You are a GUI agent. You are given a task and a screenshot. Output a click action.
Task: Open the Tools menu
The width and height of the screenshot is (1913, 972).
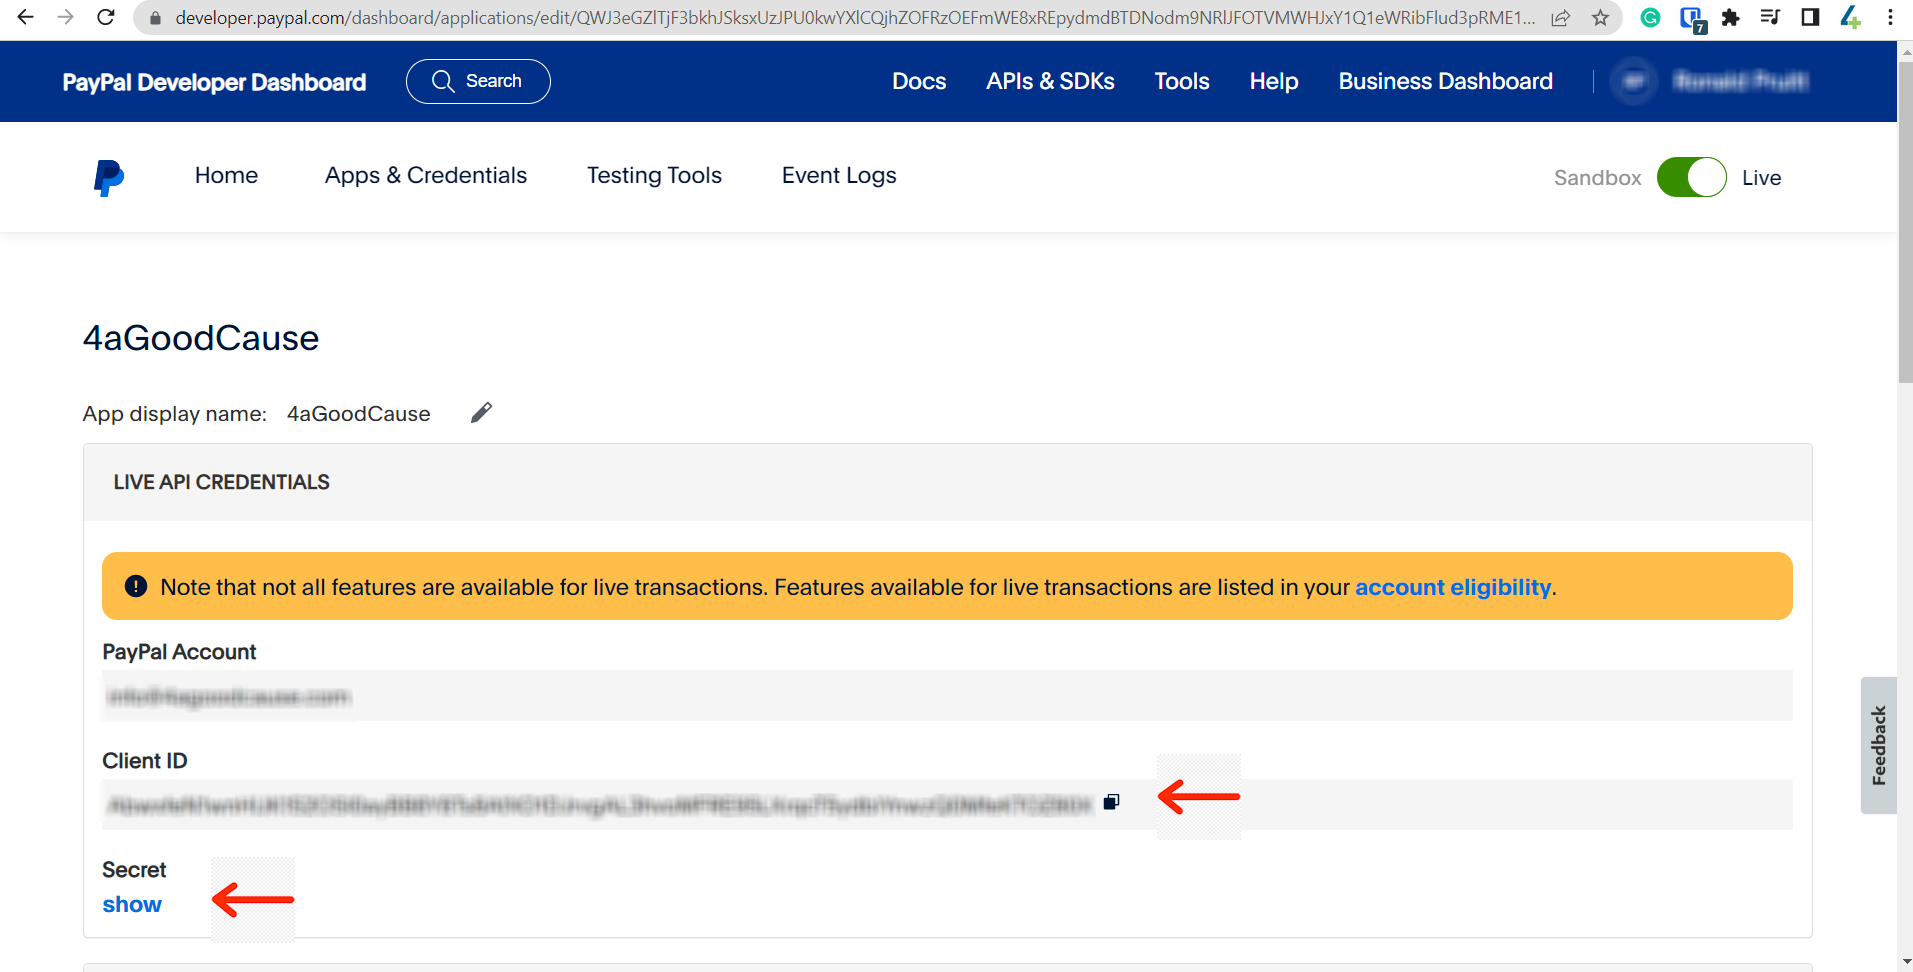pos(1182,81)
